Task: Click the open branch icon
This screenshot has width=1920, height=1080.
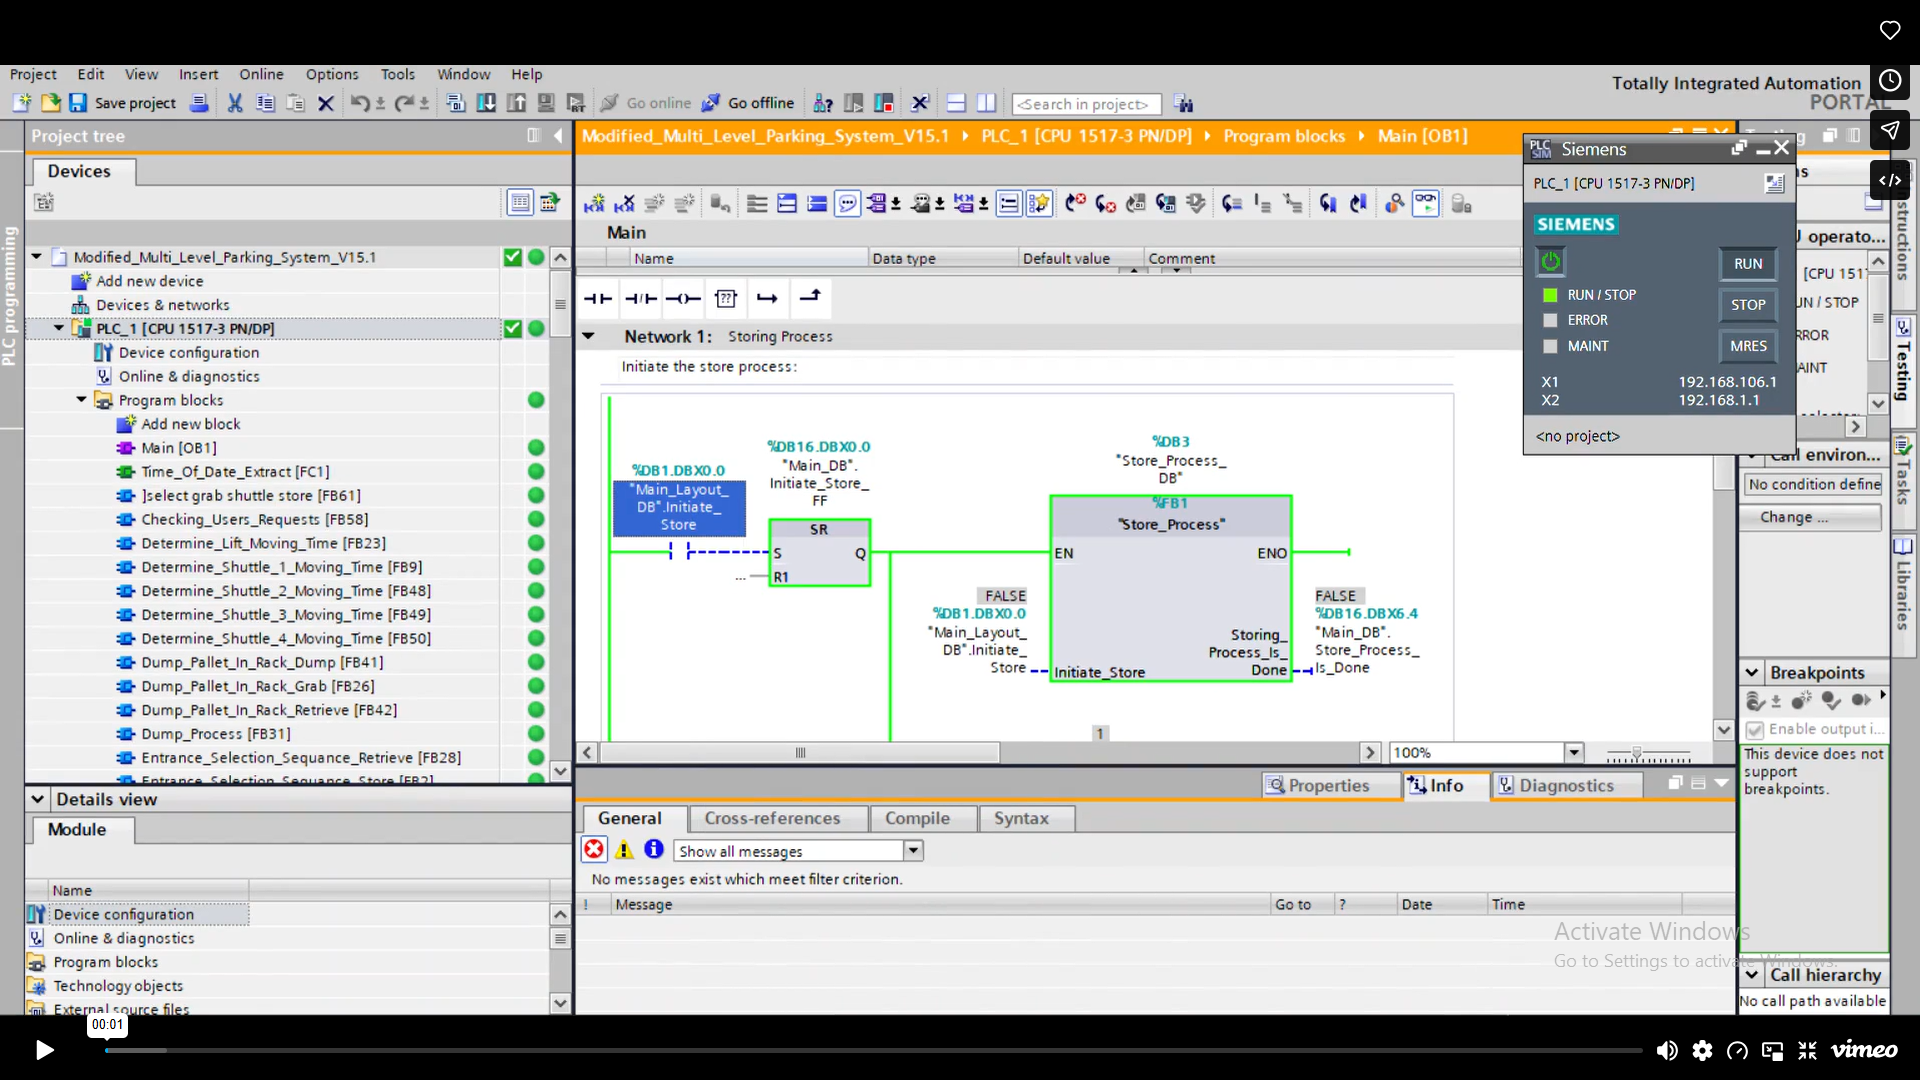Action: pyautogui.click(x=767, y=298)
